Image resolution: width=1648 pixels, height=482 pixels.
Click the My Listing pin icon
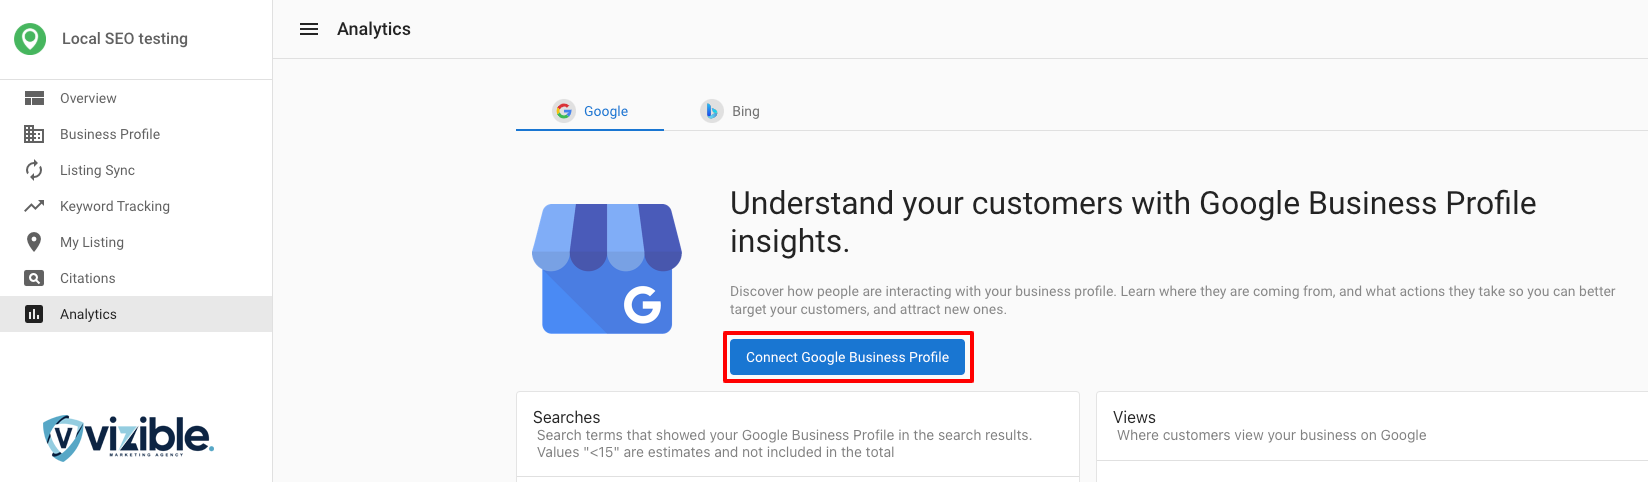(34, 242)
